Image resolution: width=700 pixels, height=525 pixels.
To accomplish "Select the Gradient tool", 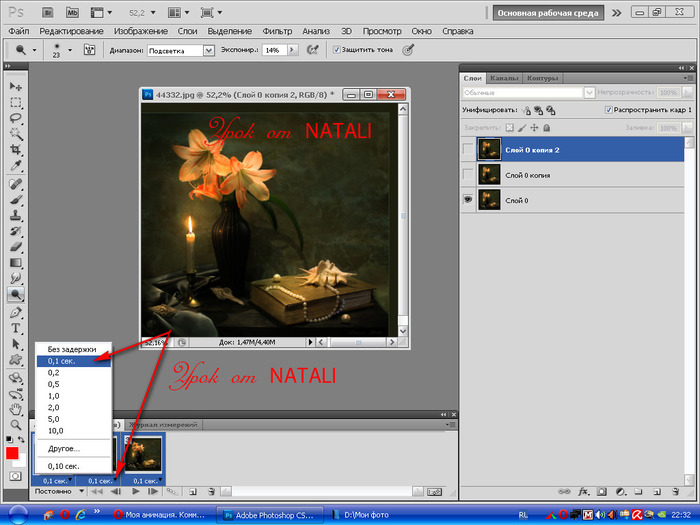I will [16, 262].
